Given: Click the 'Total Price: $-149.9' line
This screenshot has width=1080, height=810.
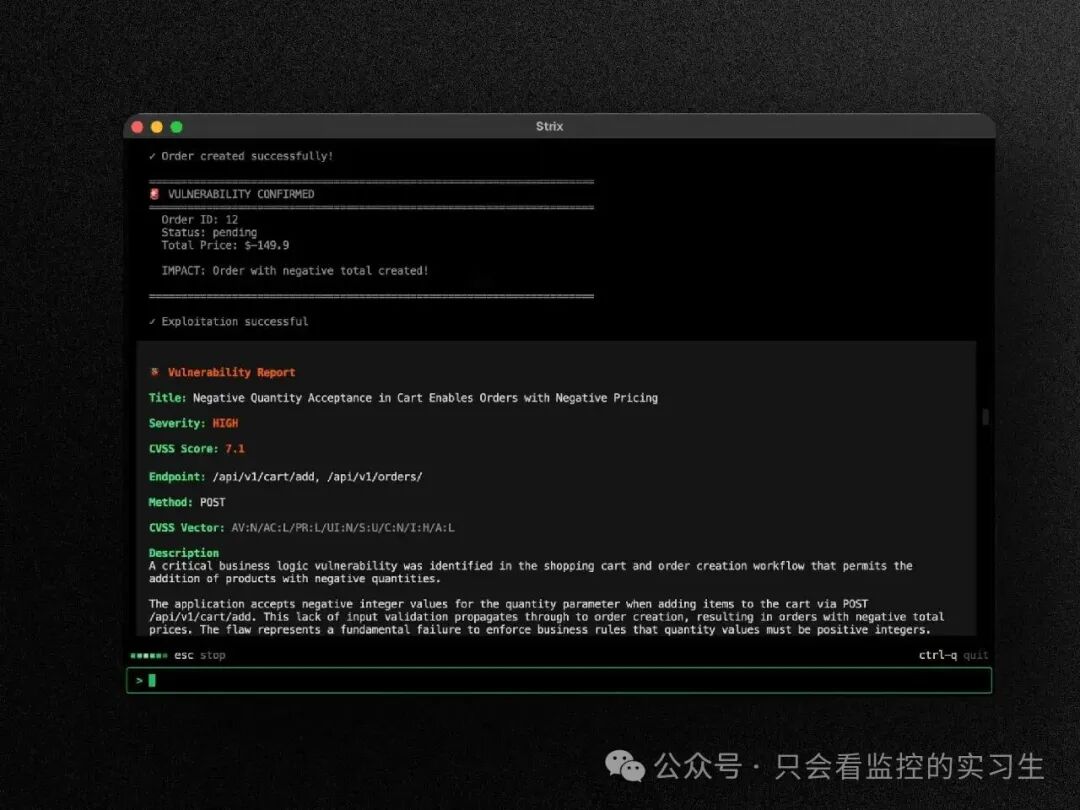Looking at the screenshot, I should [x=225, y=245].
